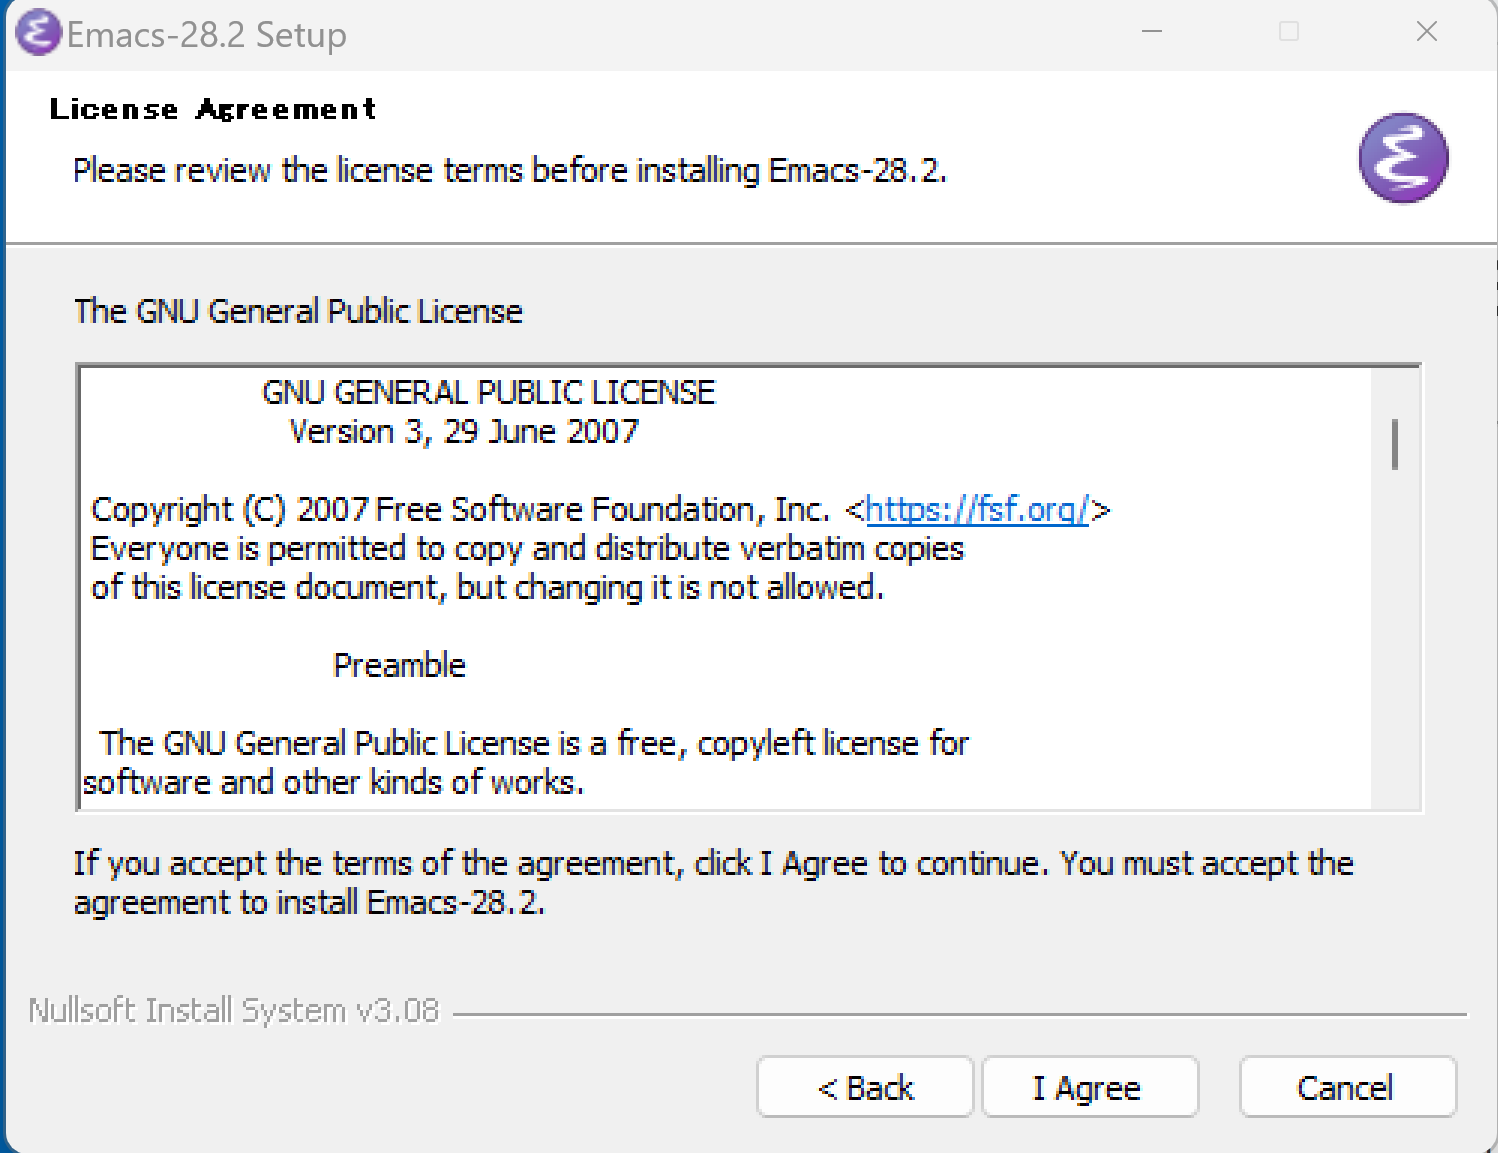
Task: Click the I Agree button
Action: click(1090, 1087)
